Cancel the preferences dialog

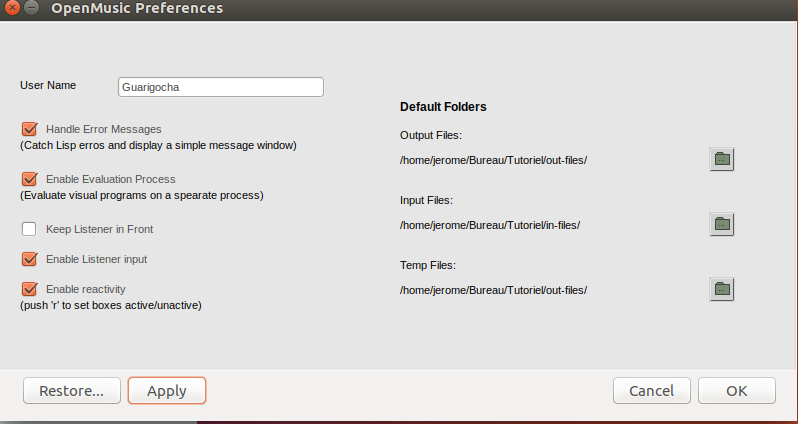pyautogui.click(x=651, y=390)
